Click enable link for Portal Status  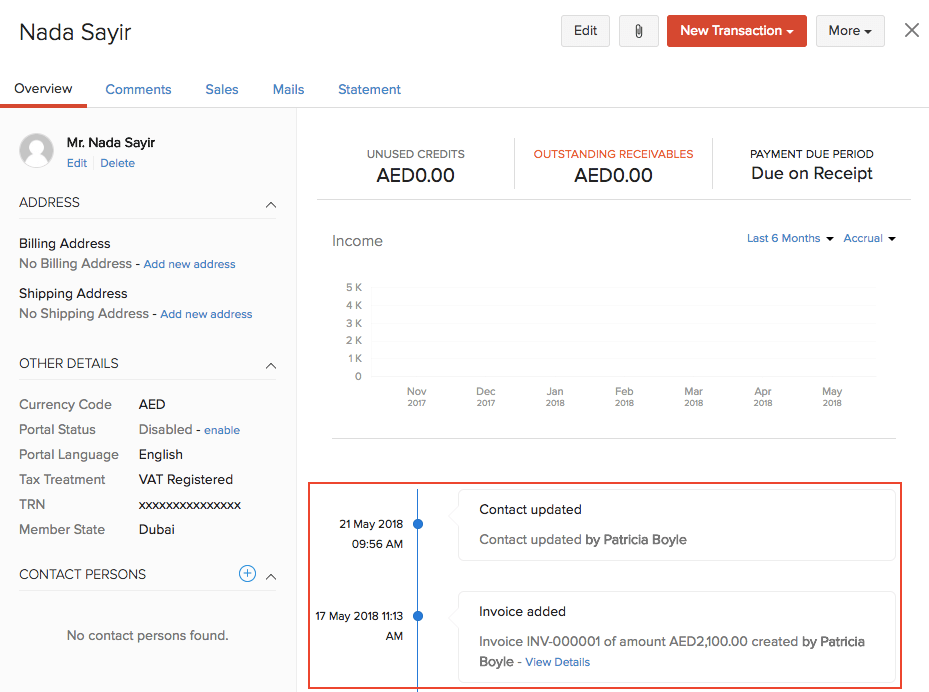click(222, 430)
